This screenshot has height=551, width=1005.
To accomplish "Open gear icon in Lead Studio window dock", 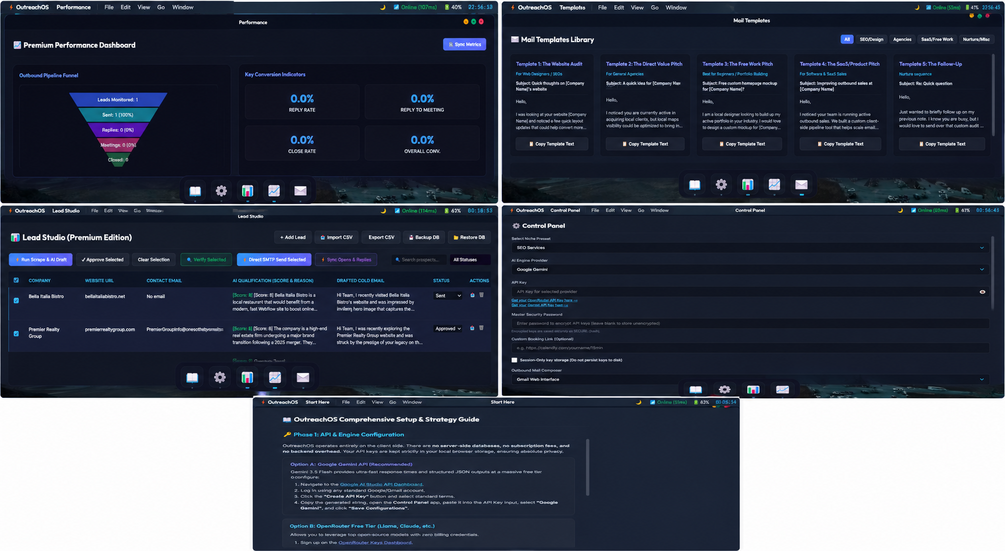I will click(x=220, y=377).
